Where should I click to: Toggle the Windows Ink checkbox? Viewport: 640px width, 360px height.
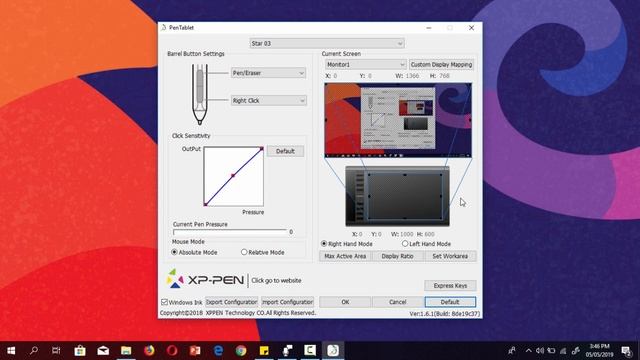164,302
